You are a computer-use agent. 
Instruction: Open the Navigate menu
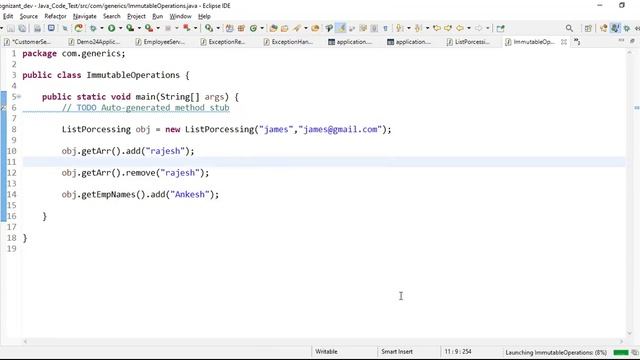pos(84,16)
